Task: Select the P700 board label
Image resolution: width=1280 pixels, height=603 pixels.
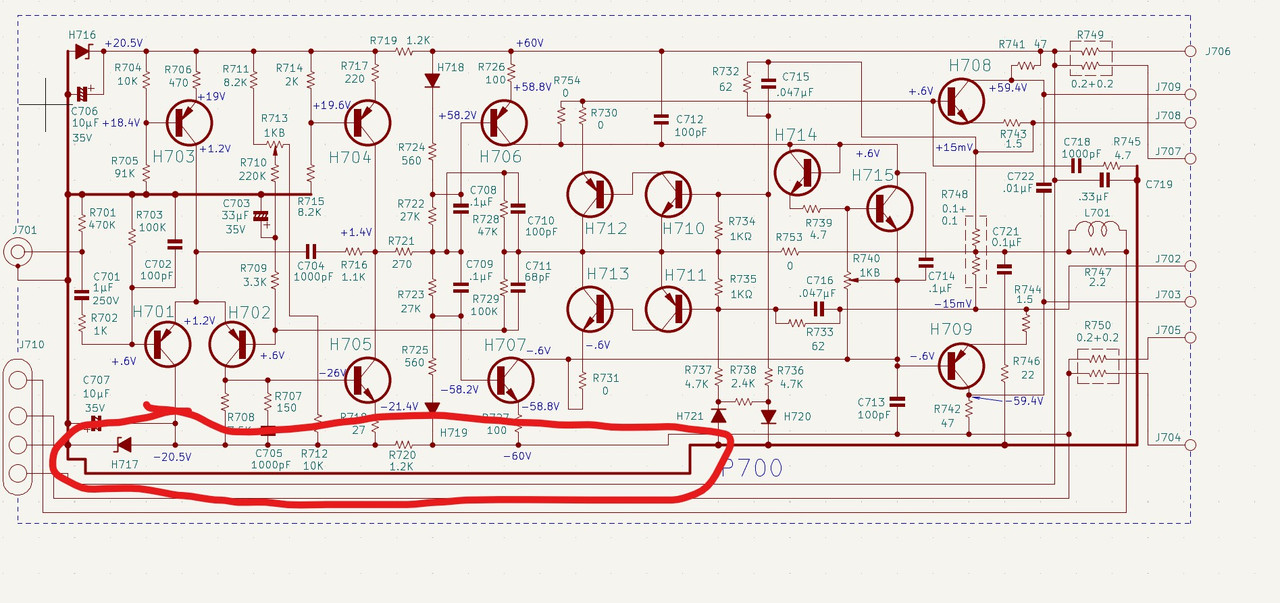Action: (x=750, y=467)
